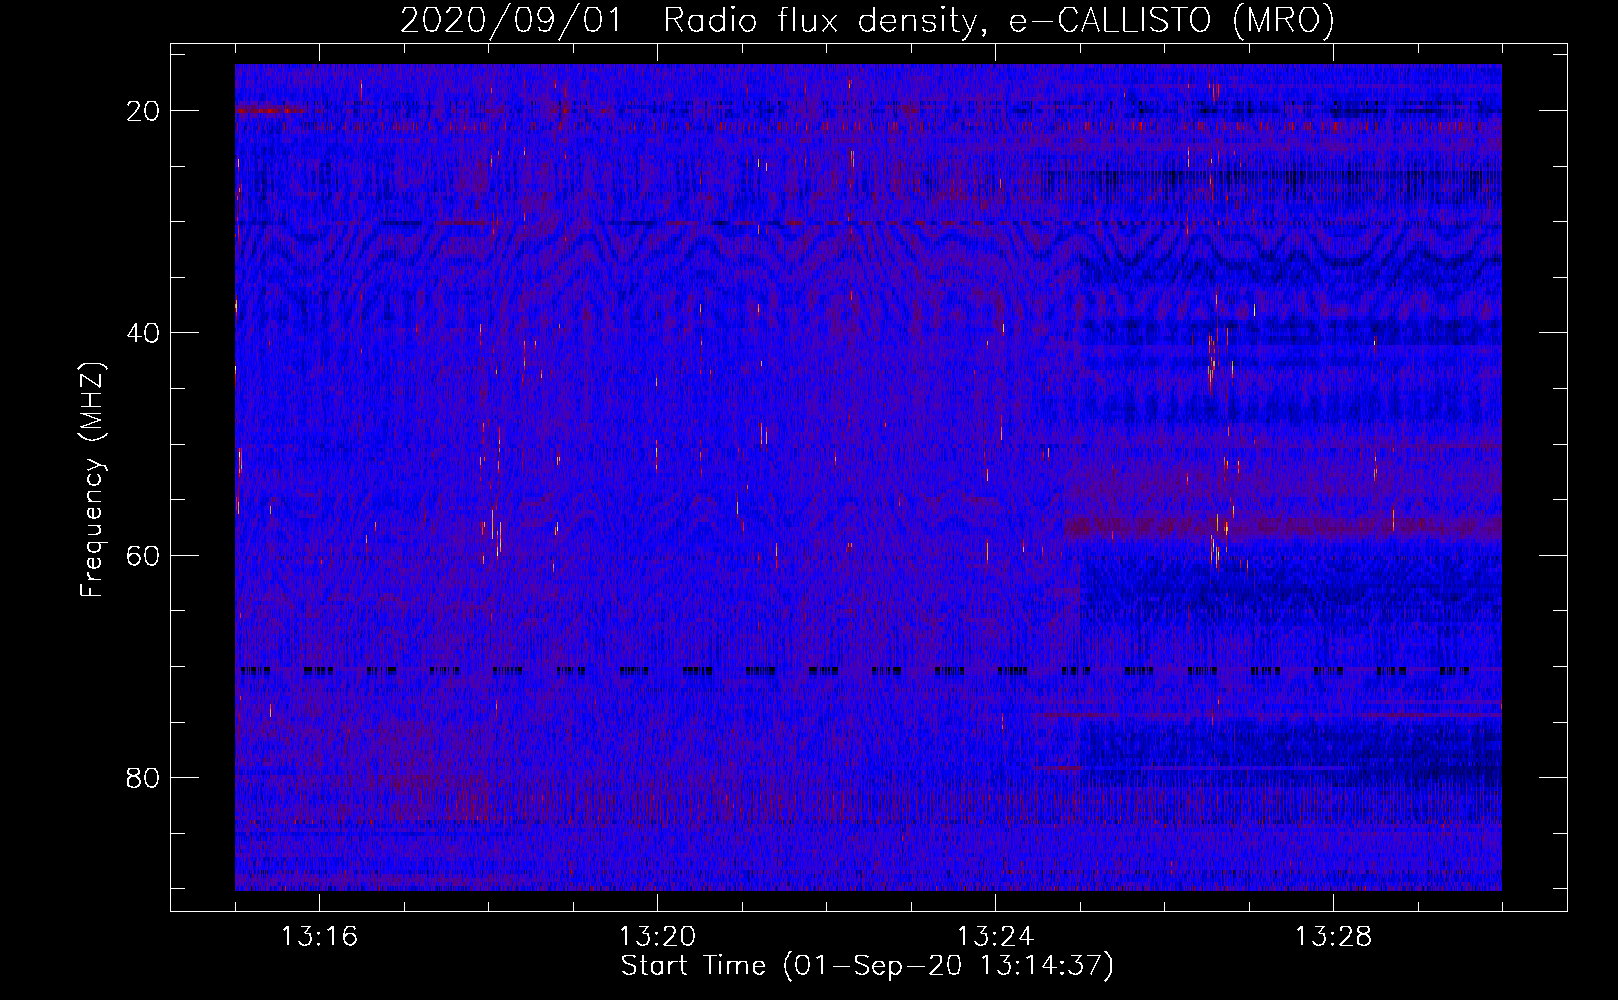Click the date "2020/09/01" in the title
The height and width of the screenshot is (1000, 1618).
tap(510, 20)
